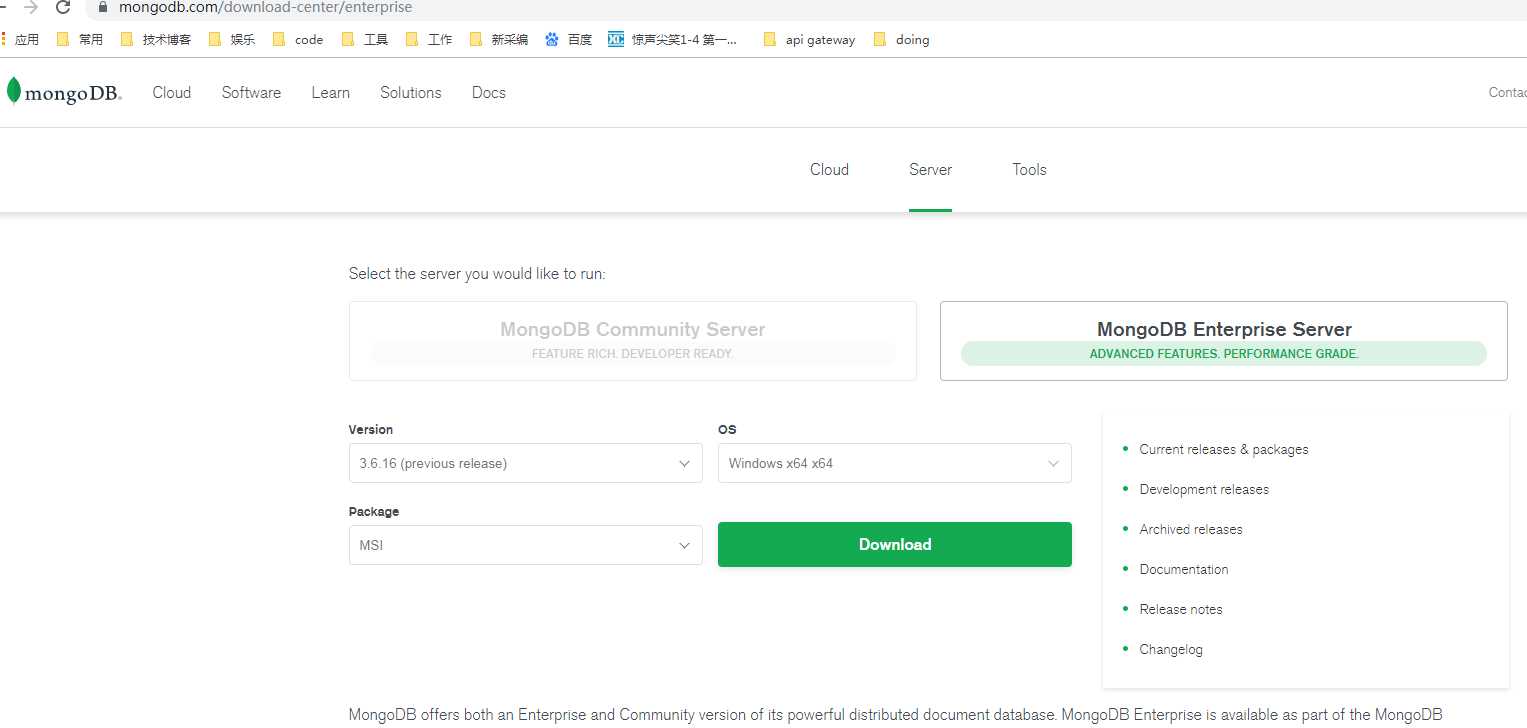Select MongoDB Community Server option

point(633,341)
